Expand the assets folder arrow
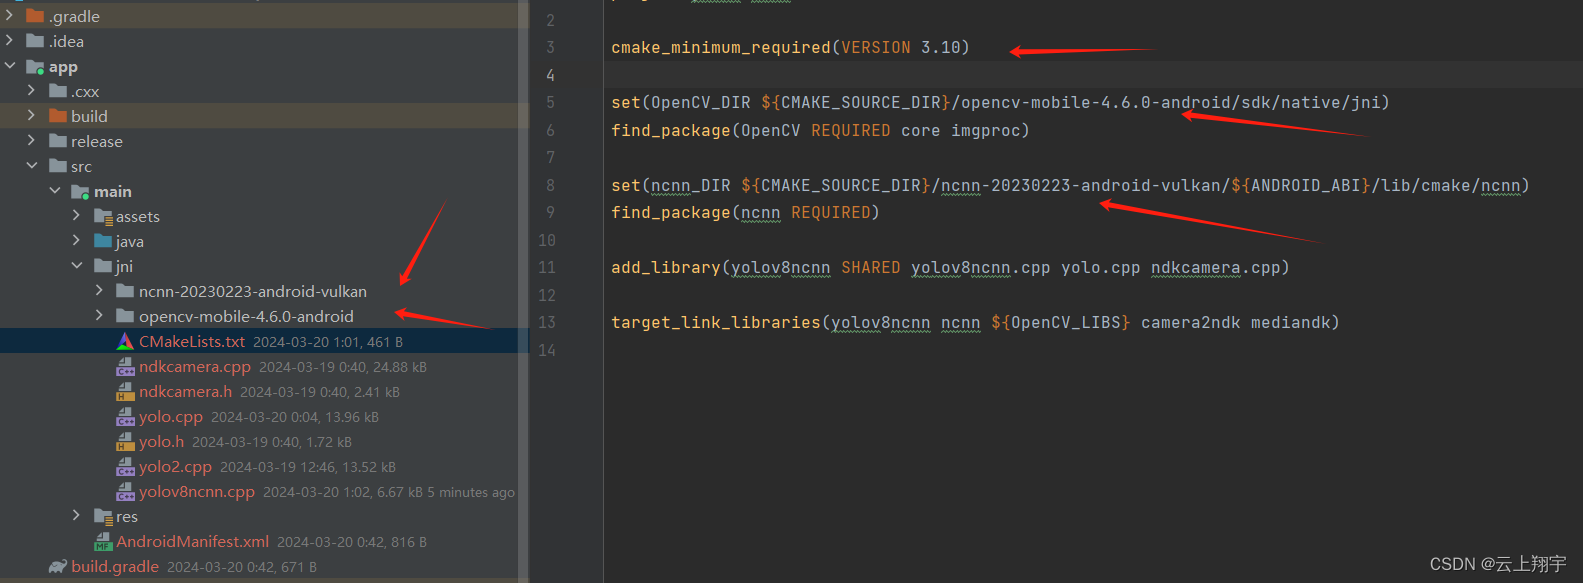This screenshot has height=583, width=1583. coord(76,216)
